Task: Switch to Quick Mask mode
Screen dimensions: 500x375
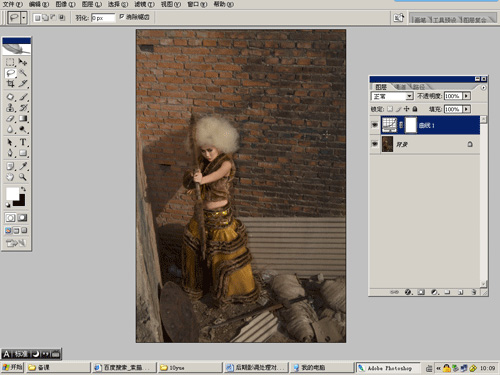Action: tap(22, 218)
